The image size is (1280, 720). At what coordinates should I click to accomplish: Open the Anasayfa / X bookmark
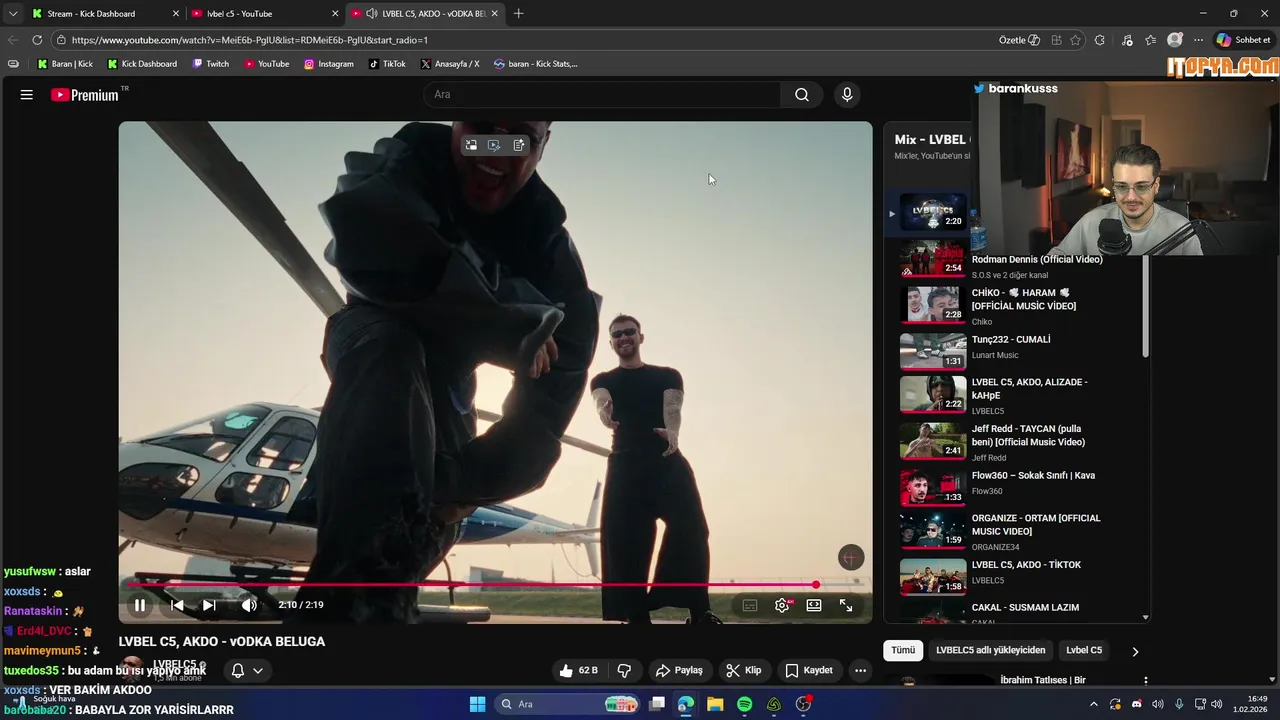click(x=450, y=64)
